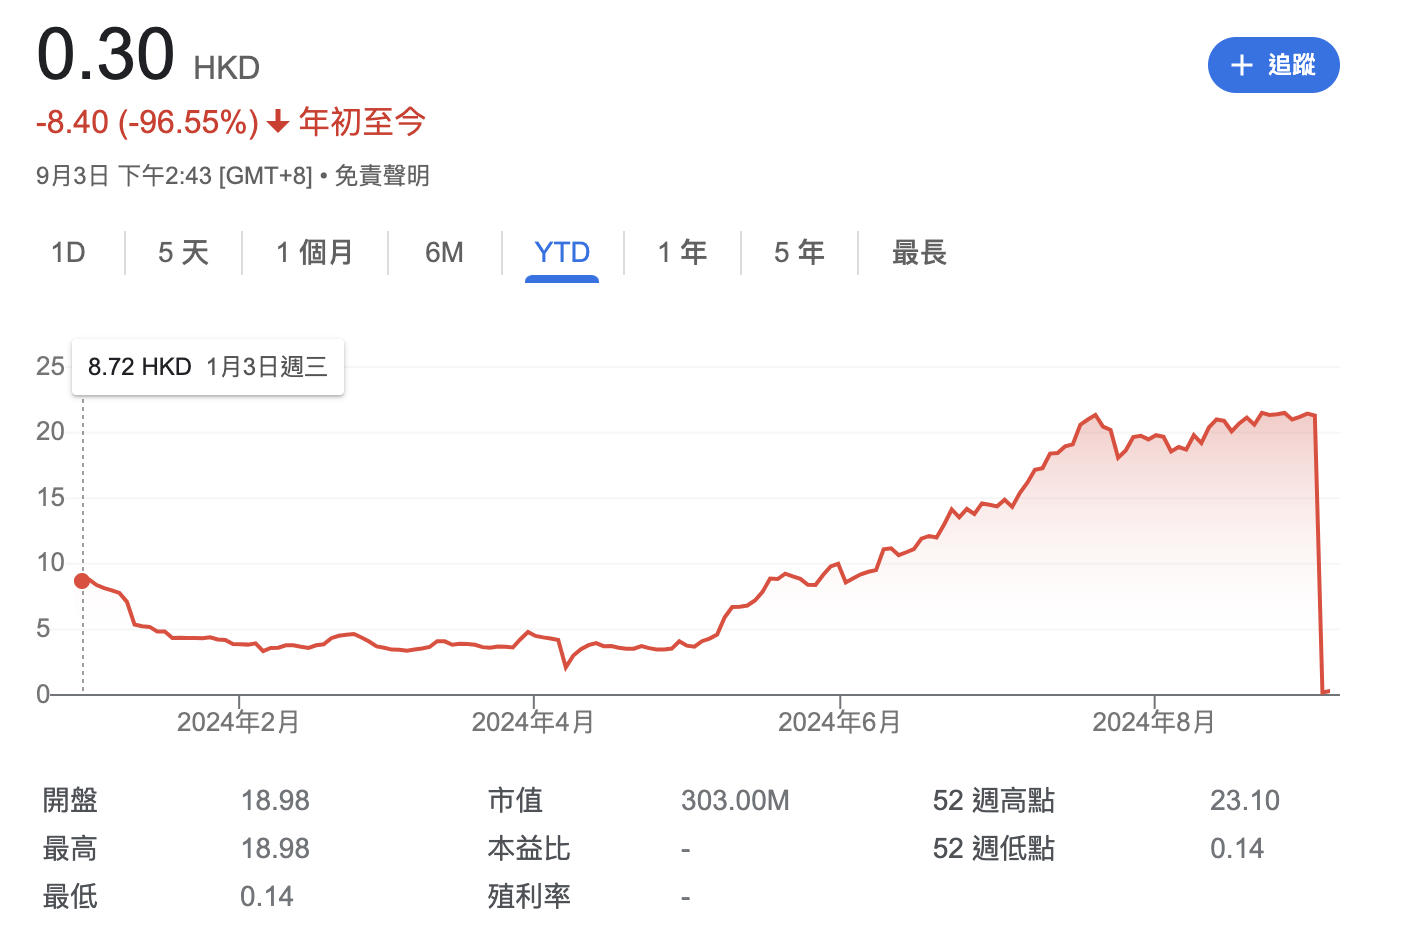Click the plus icon in 追蹤 button
Screen dimensions: 1404x932
[1241, 65]
